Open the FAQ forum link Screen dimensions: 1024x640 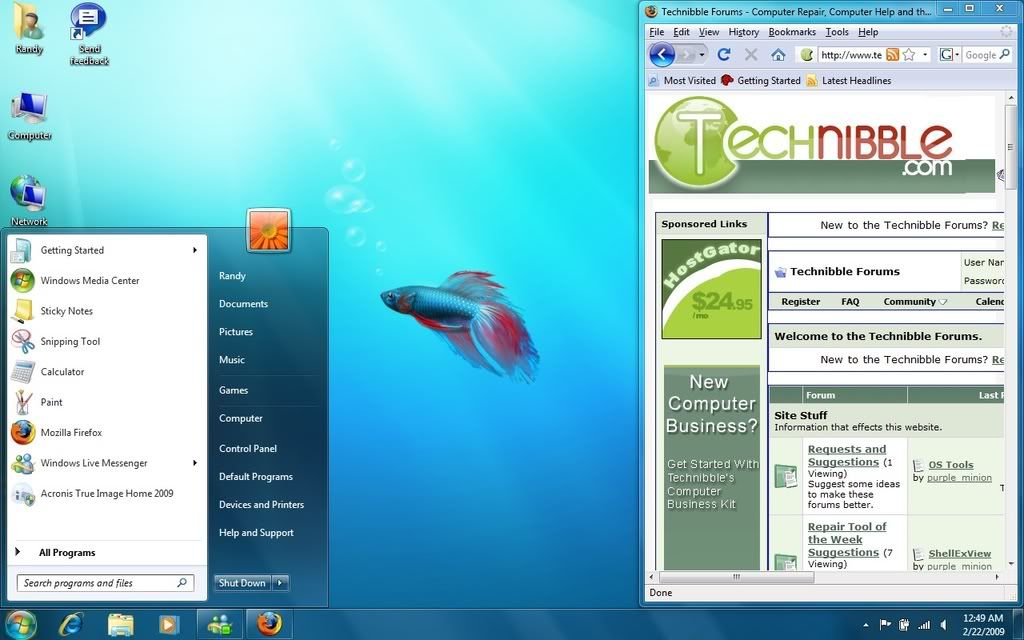850,302
